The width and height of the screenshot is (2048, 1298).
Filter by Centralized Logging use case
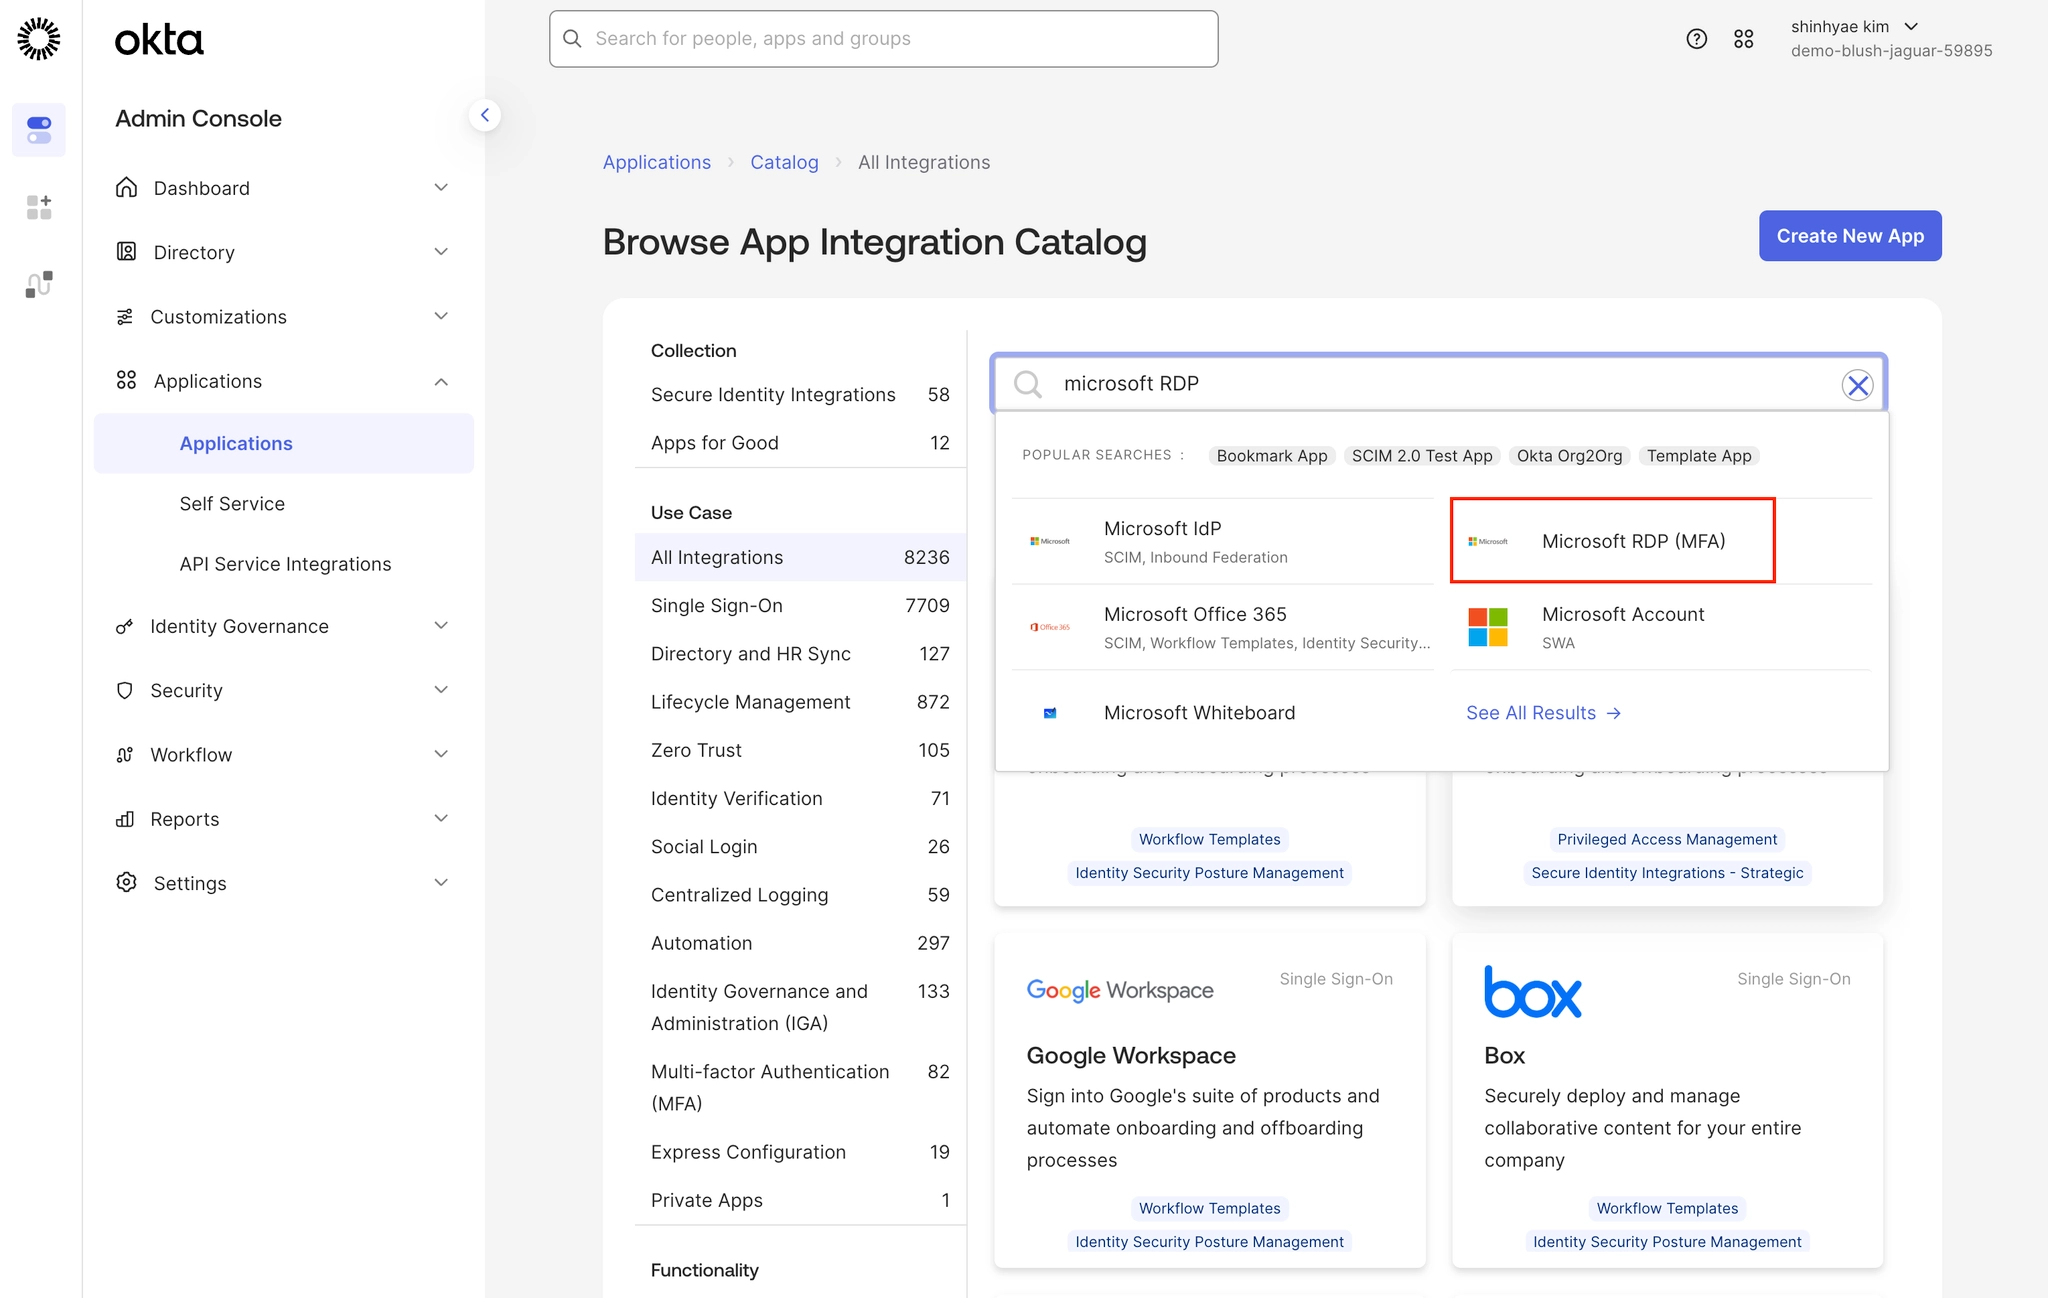click(800, 895)
